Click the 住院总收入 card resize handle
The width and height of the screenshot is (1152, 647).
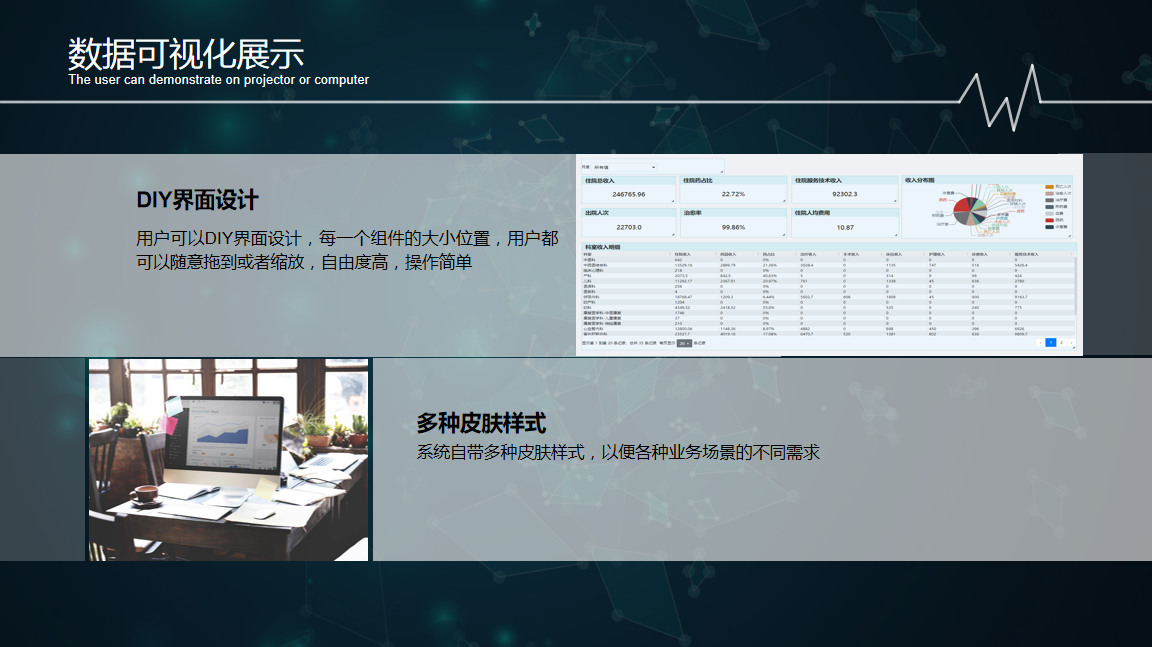point(673,201)
